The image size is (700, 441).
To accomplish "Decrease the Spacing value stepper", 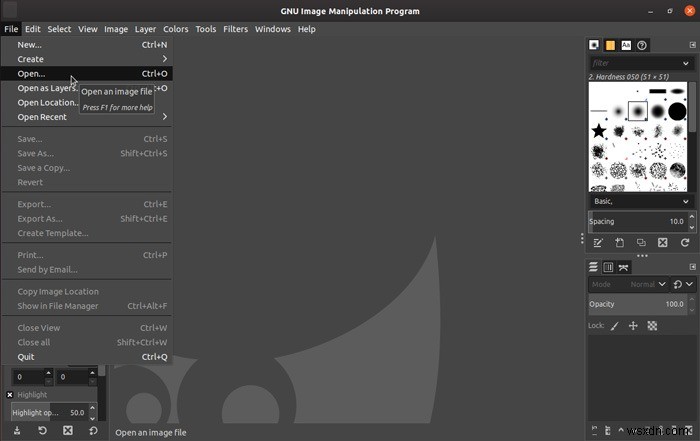I will [692, 227].
